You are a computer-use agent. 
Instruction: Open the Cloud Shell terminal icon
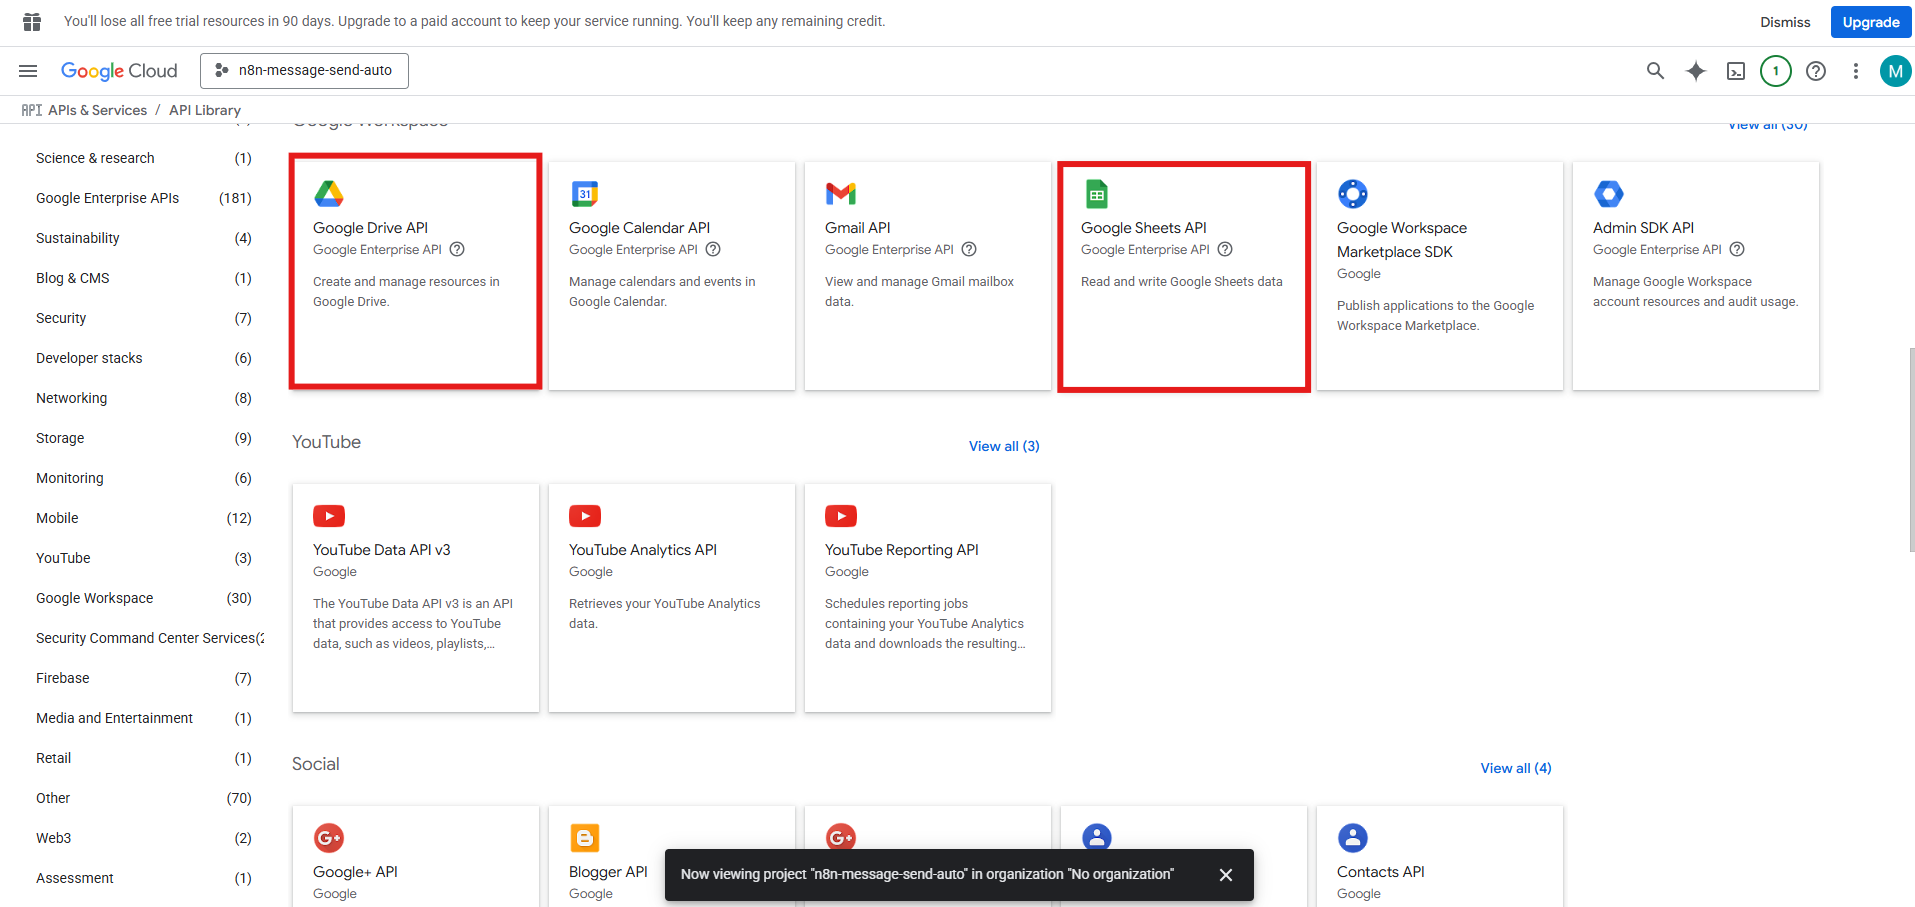tap(1736, 71)
